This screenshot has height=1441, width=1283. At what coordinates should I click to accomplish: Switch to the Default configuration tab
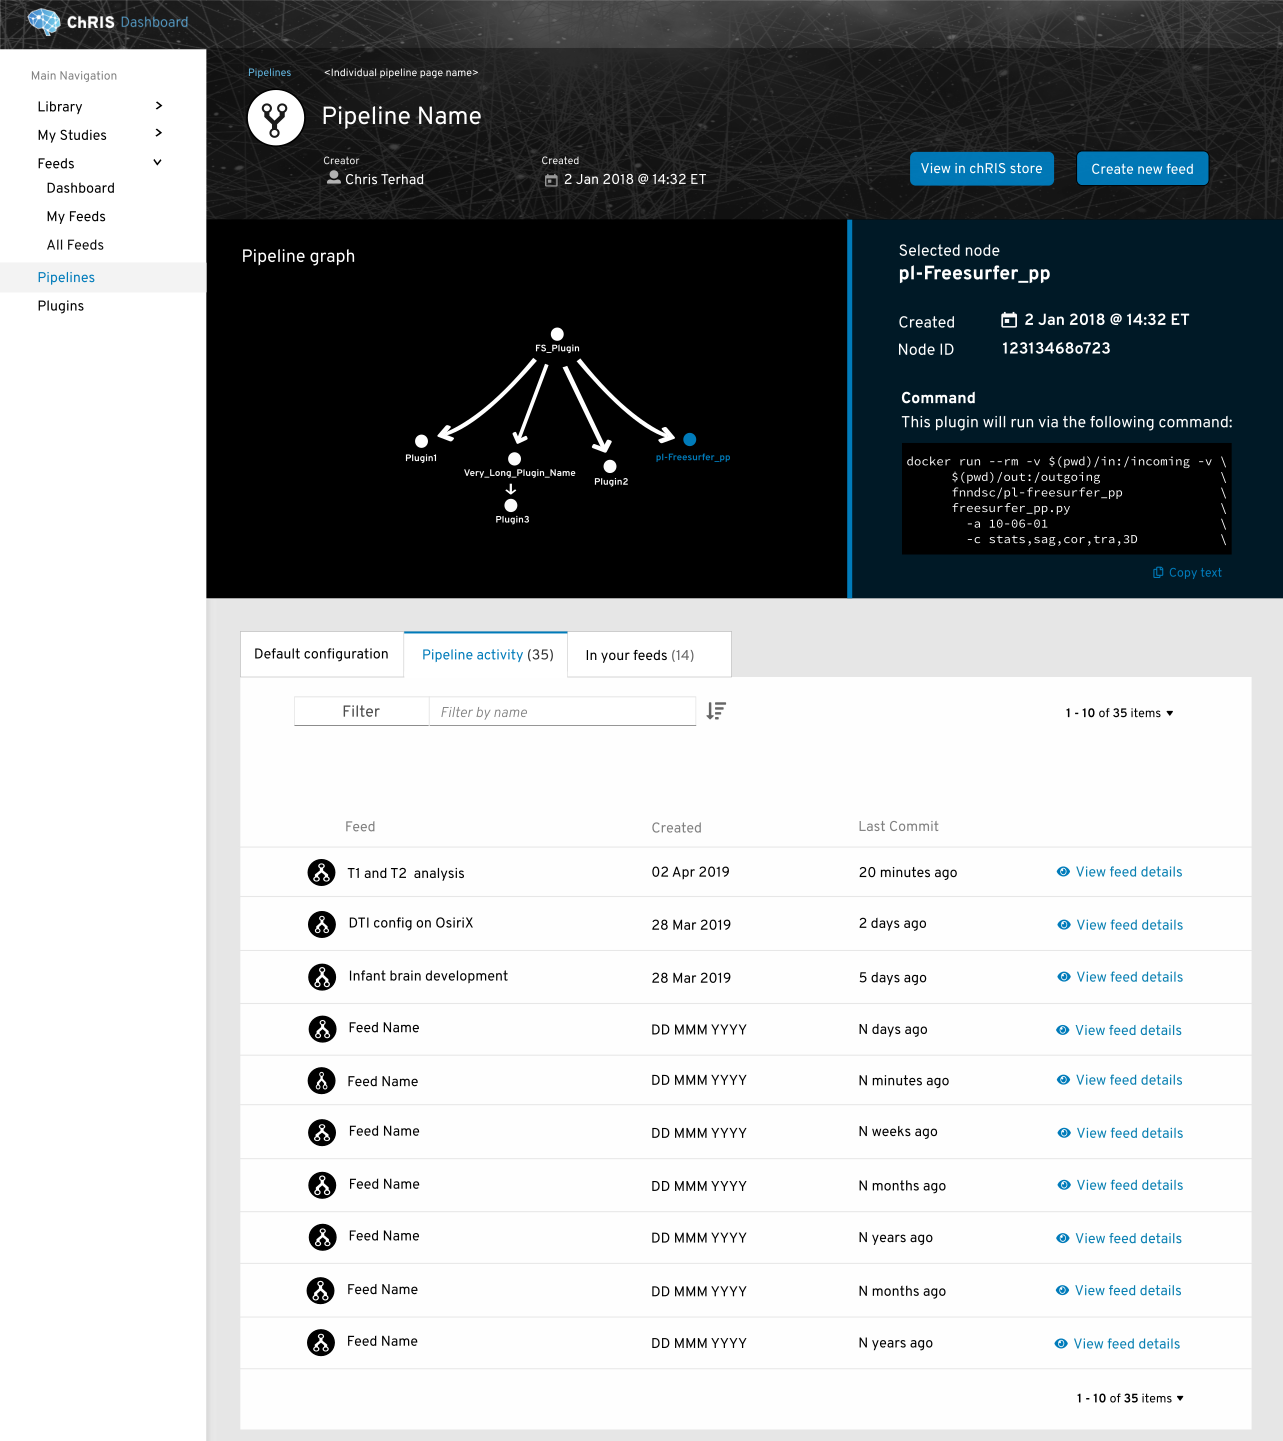coord(321,654)
